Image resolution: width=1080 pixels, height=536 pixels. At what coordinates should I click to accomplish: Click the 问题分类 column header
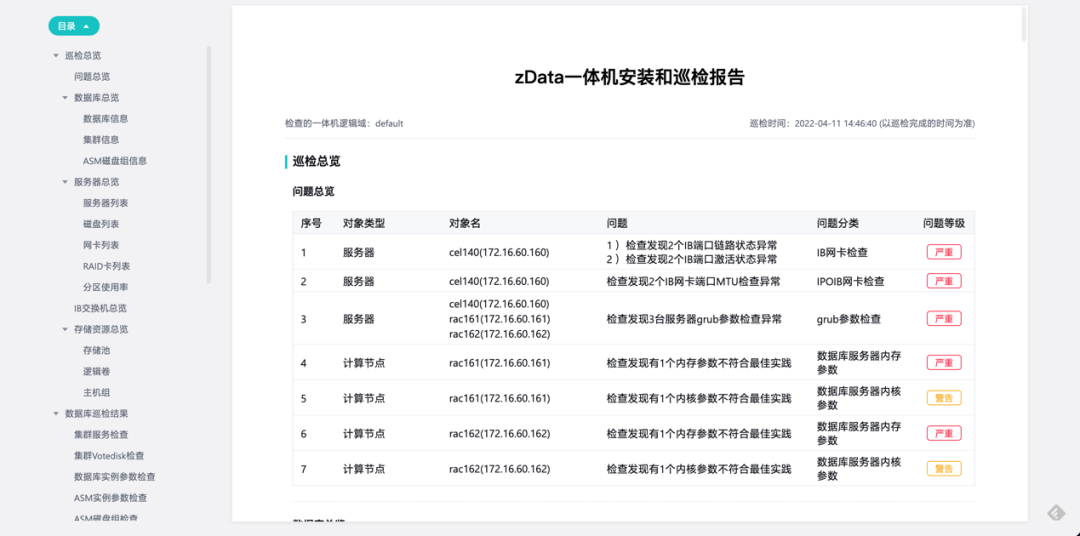838,223
